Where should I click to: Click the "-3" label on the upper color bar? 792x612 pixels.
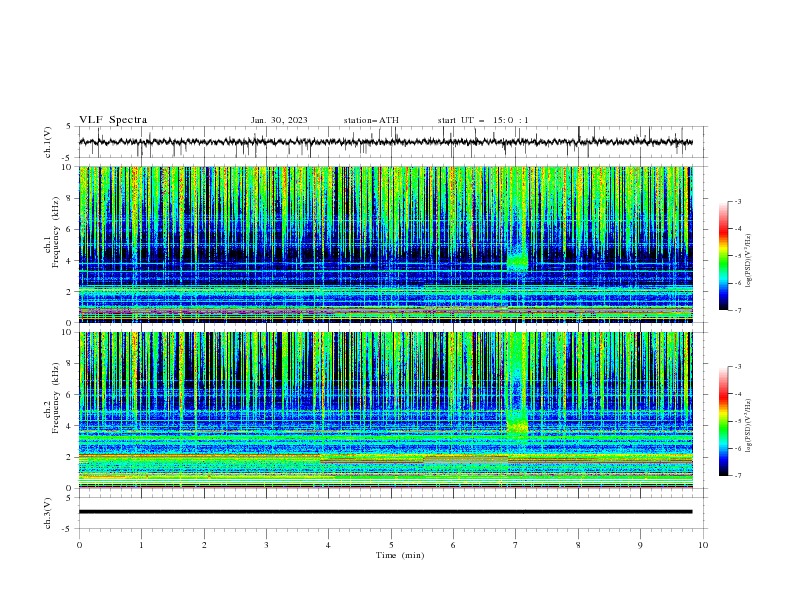click(738, 201)
